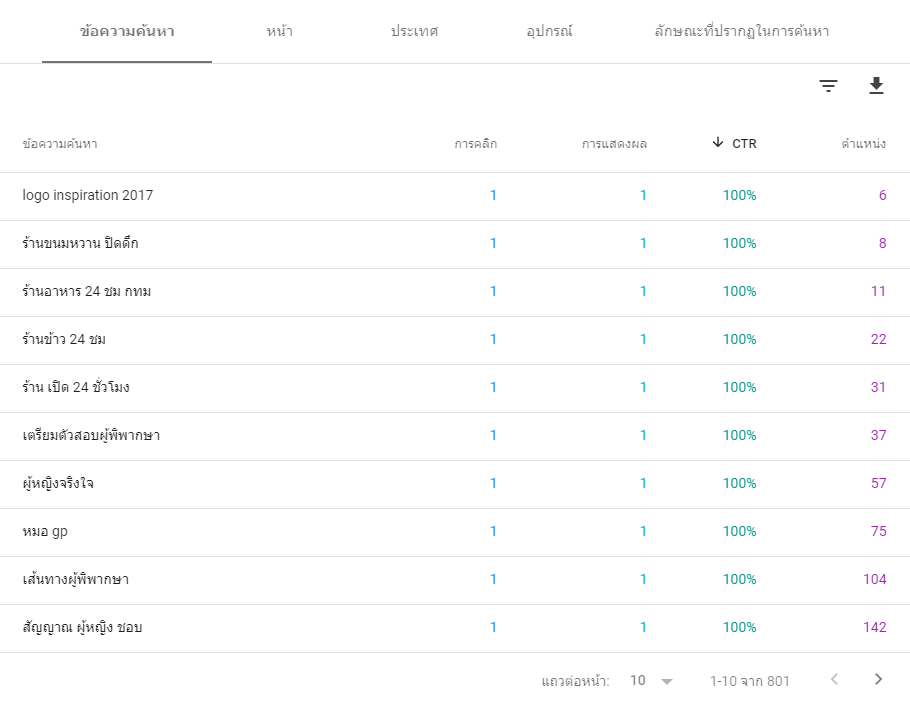Go to previous page arrow

[835, 679]
